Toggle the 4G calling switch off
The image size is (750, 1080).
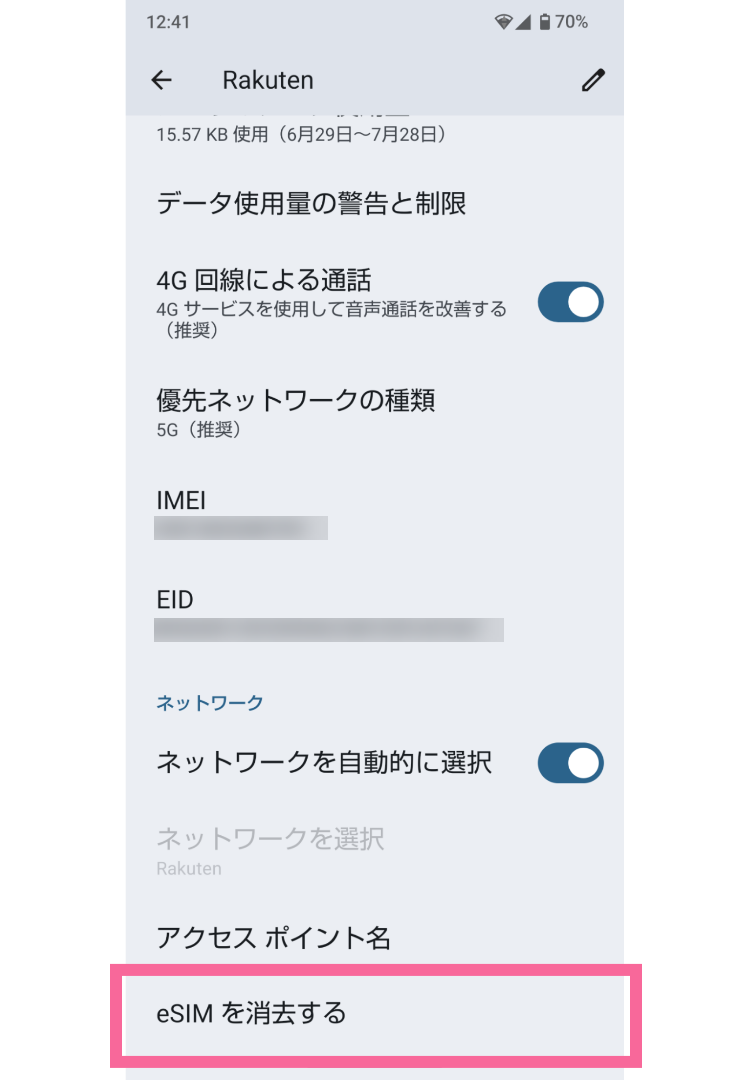(570, 302)
